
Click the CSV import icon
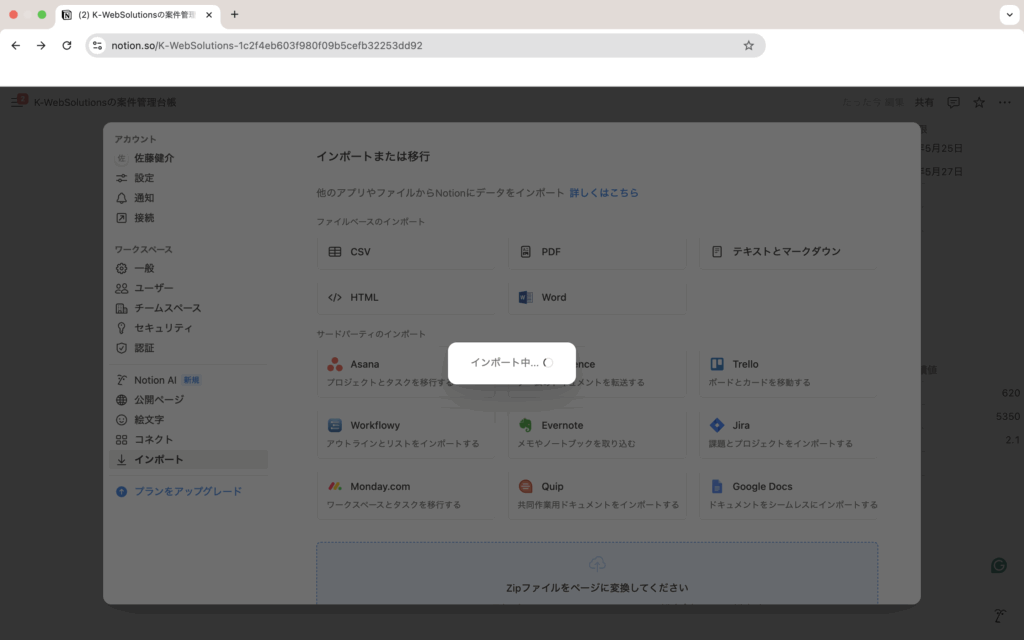[334, 252]
